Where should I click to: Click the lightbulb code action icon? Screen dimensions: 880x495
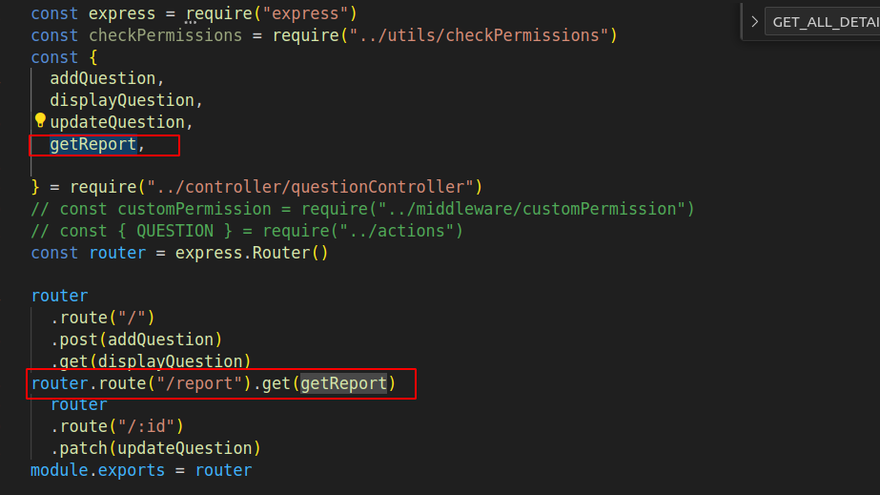[x=40, y=121]
